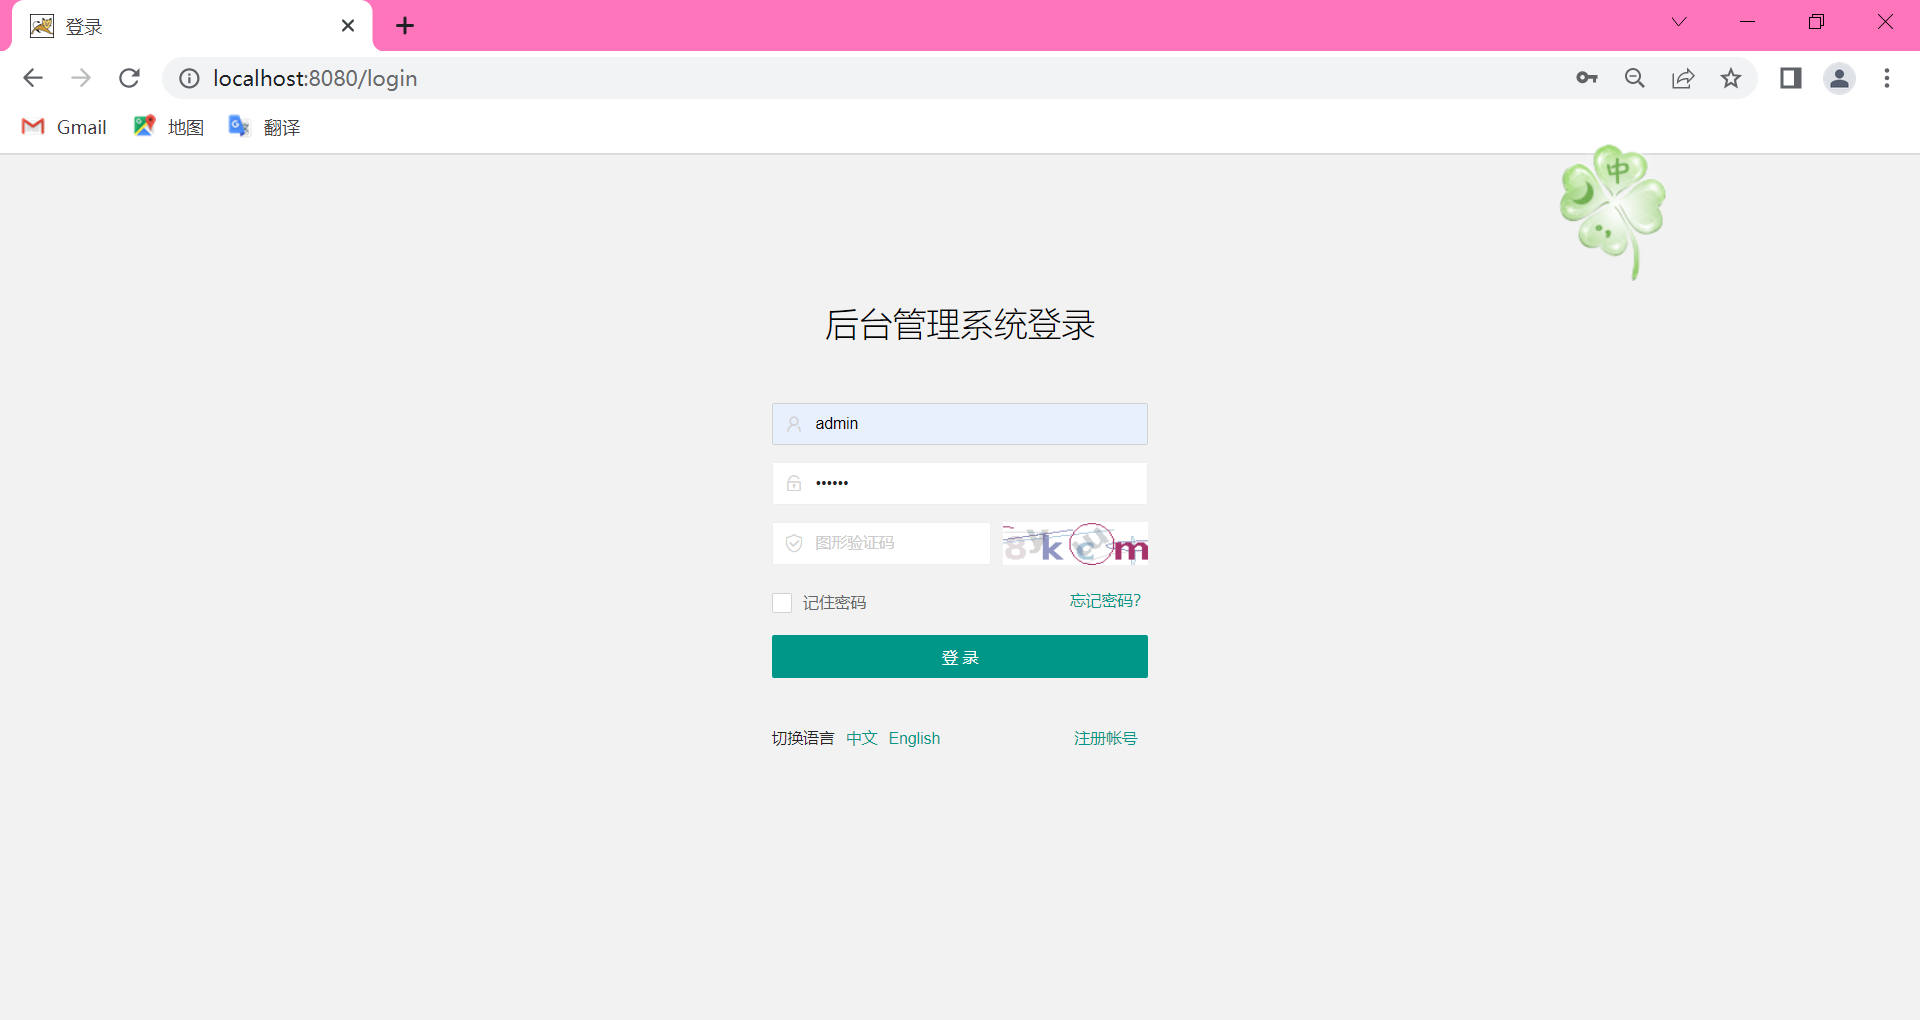Check the 记住密码 checkbox
1920x1020 pixels.
(x=782, y=603)
